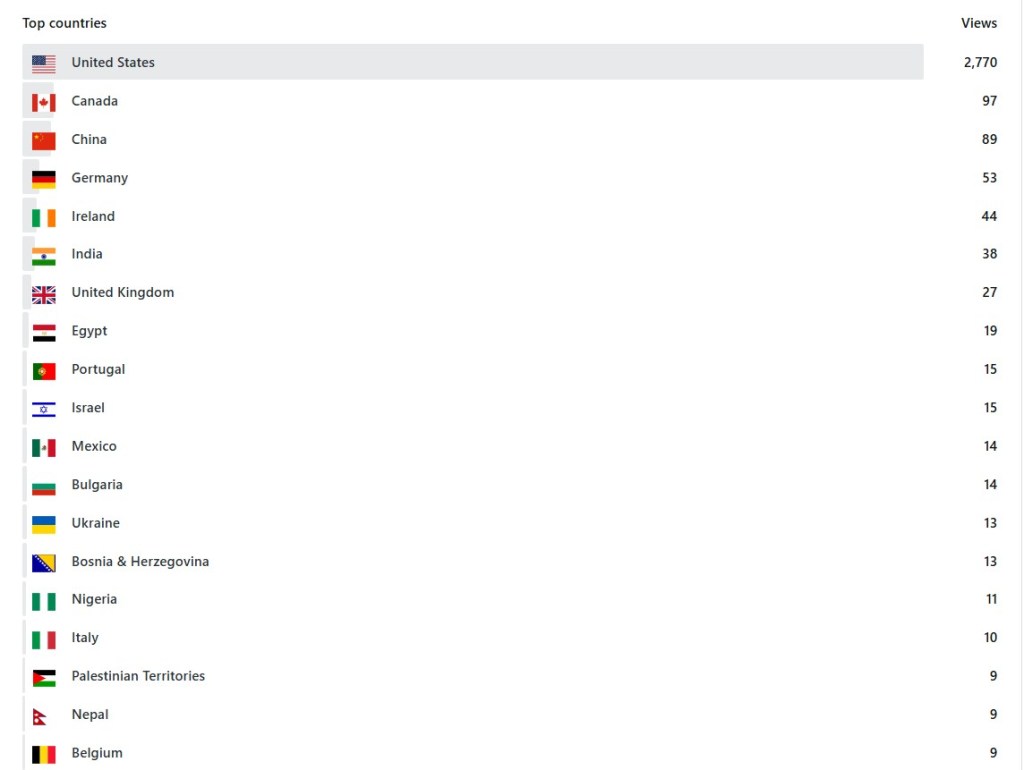Click the Top countries heading

click(x=64, y=23)
